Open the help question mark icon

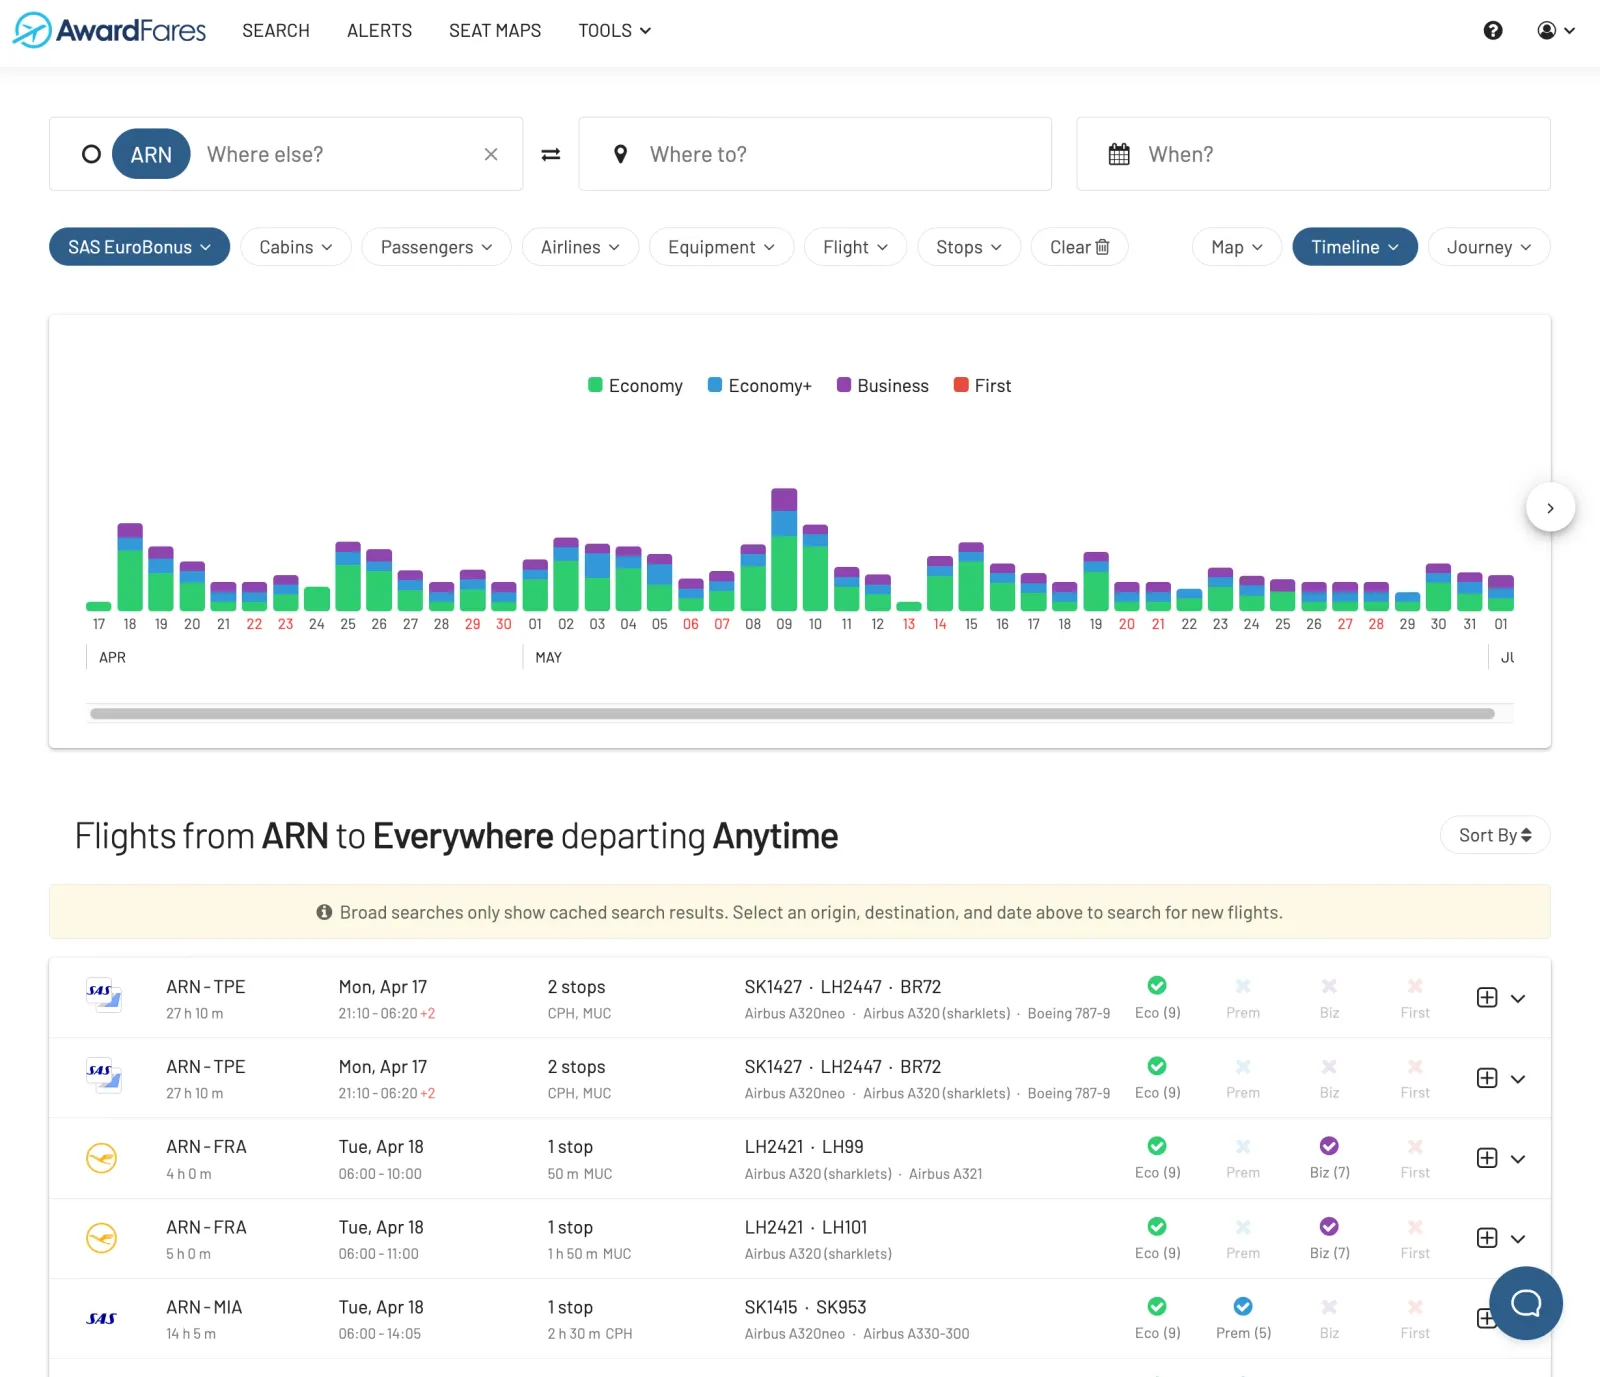point(1493,30)
